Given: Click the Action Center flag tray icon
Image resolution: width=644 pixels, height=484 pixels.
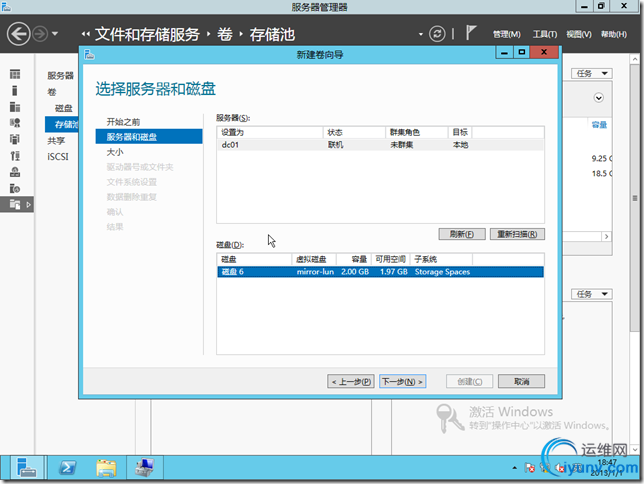Looking at the screenshot, I should pos(529,468).
